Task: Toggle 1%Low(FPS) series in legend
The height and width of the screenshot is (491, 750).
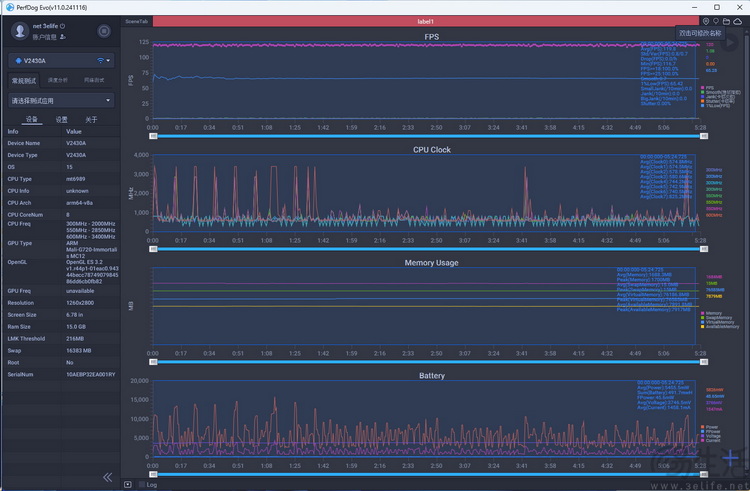Action: point(716,105)
